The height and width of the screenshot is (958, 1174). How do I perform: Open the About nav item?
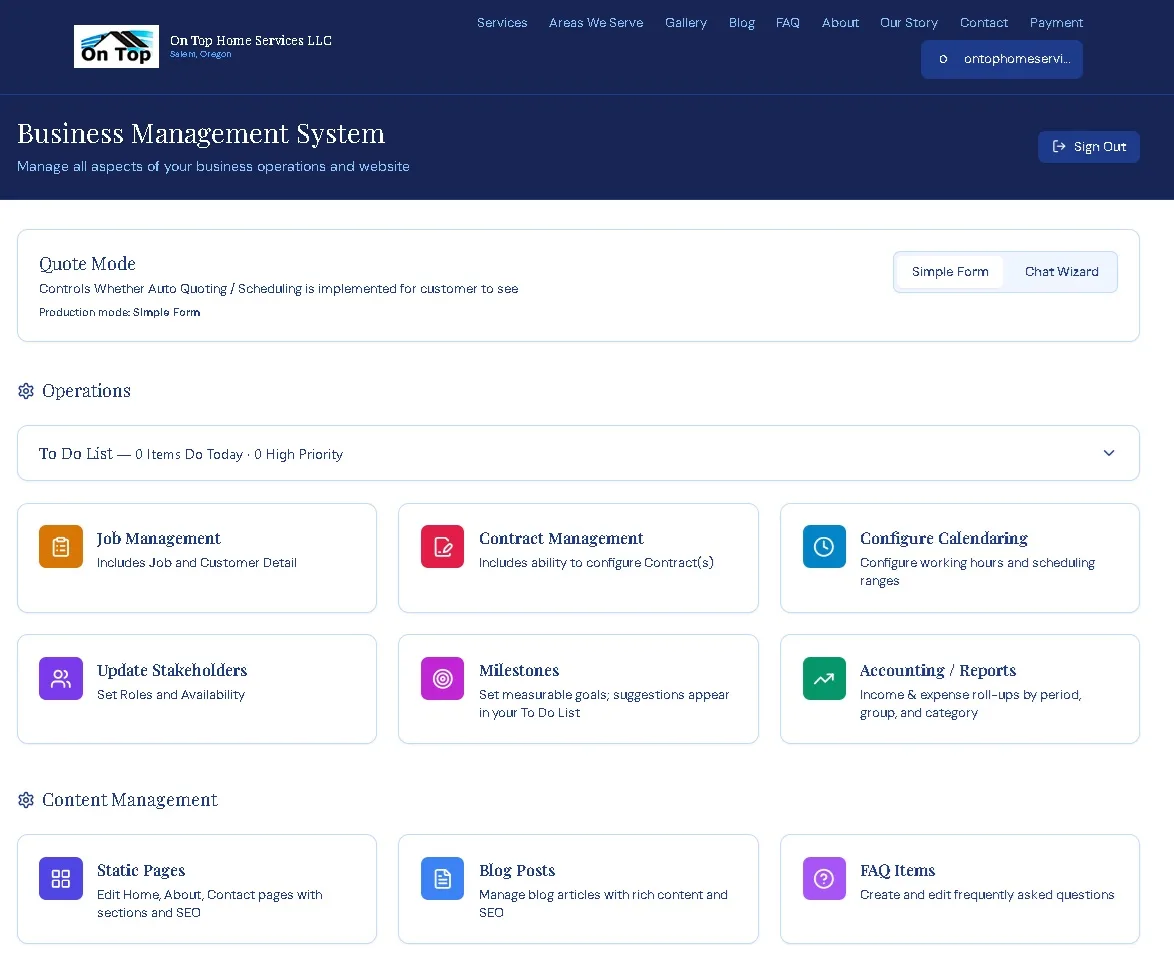[840, 22]
